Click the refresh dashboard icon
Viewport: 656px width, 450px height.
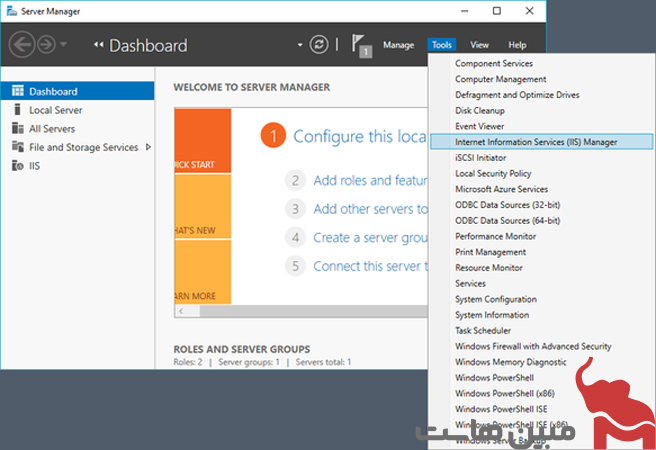319,44
